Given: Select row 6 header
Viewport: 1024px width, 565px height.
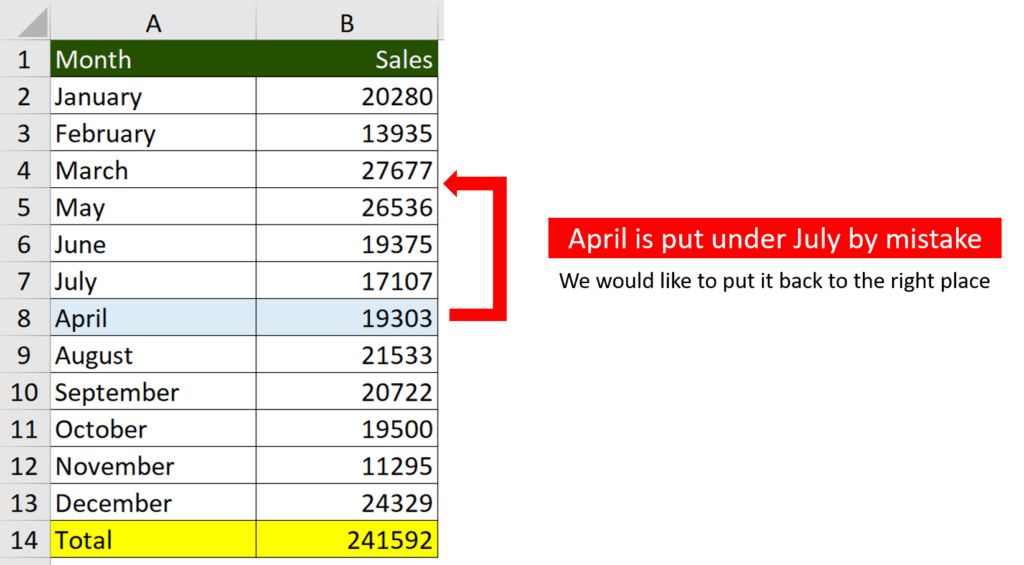Looking at the screenshot, I should pyautogui.click(x=24, y=244).
